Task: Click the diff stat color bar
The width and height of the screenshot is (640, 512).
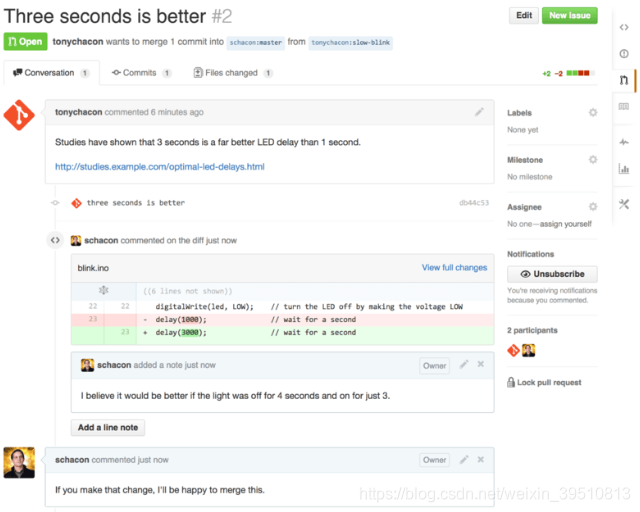Action: click(580, 73)
